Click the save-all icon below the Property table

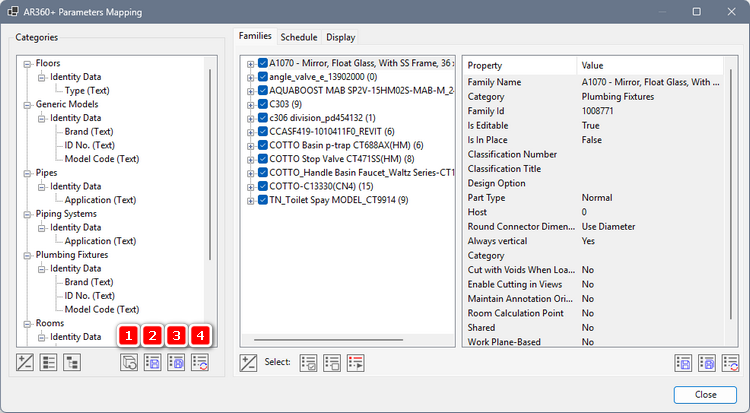(707, 363)
